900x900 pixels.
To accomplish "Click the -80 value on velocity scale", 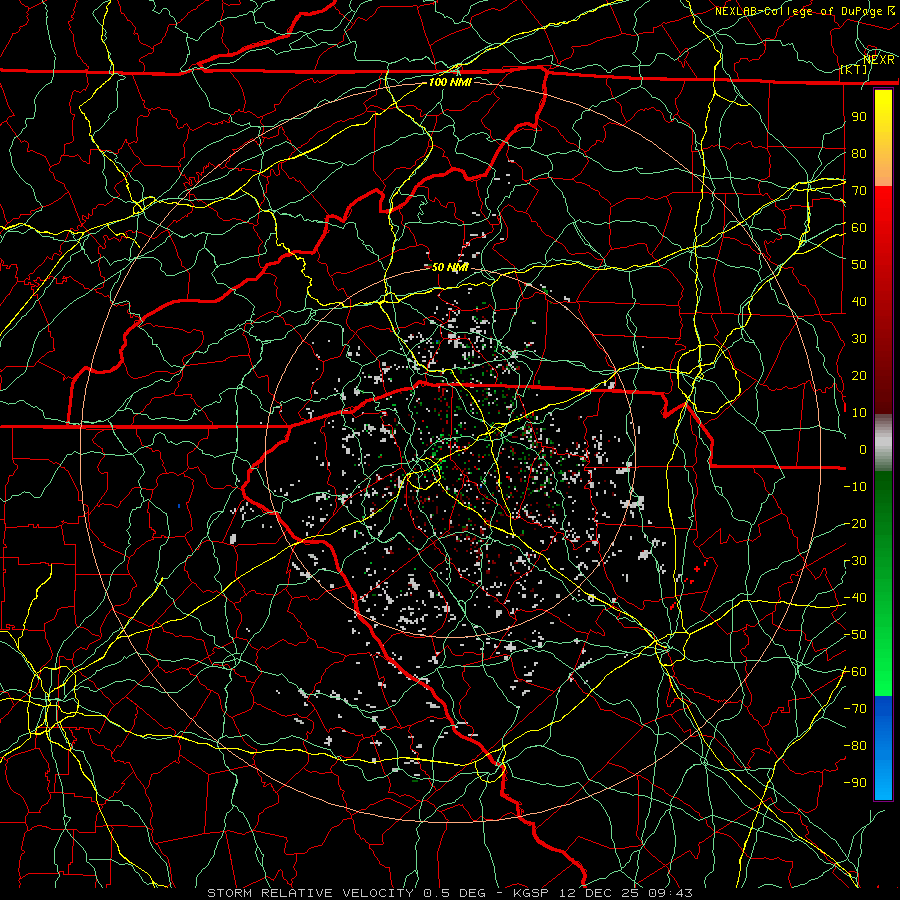I will [x=855, y=746].
